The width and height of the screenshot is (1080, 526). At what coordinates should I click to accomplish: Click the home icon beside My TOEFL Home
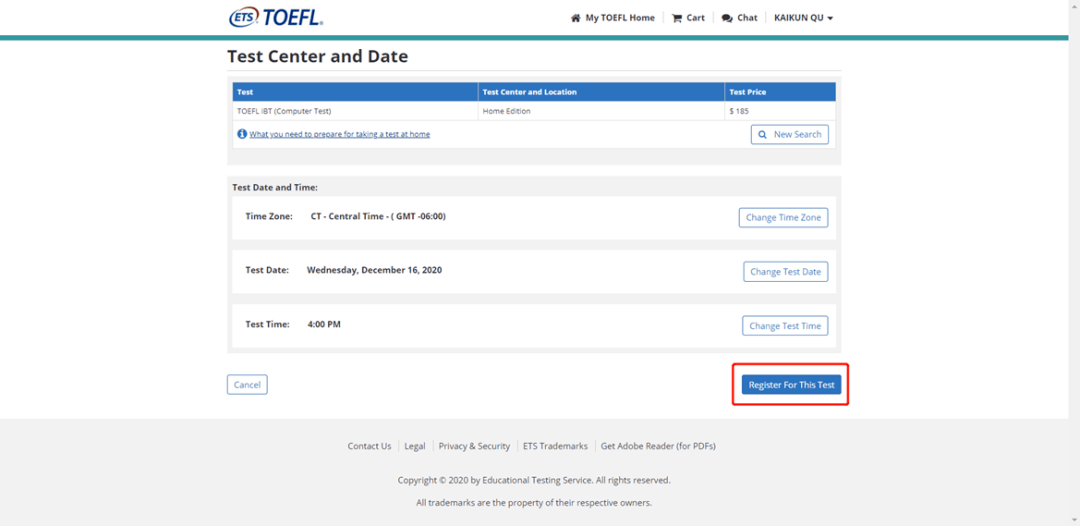576,18
